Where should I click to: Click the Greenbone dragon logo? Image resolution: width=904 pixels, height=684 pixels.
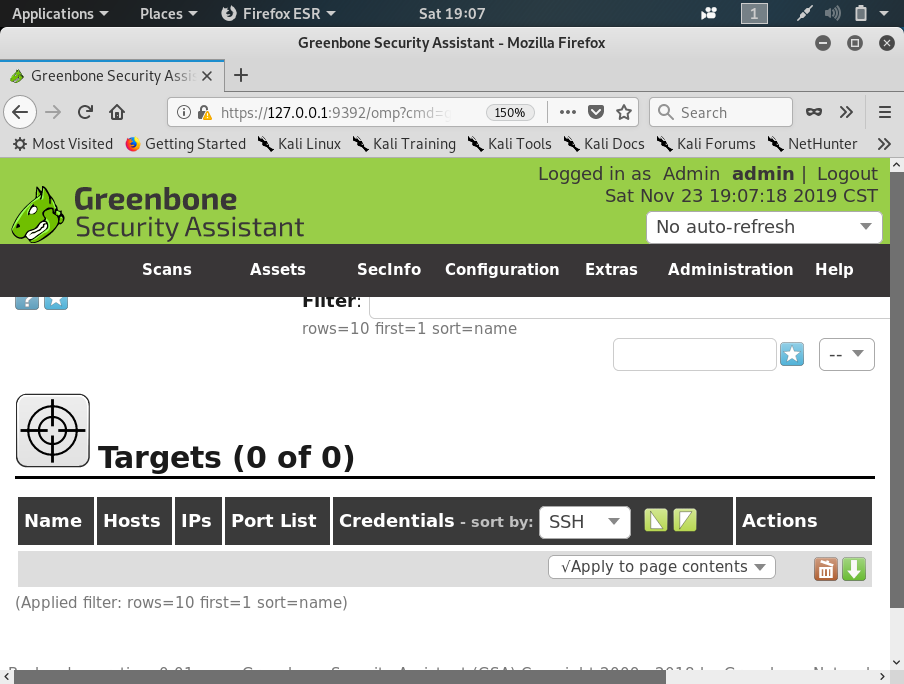tap(37, 214)
